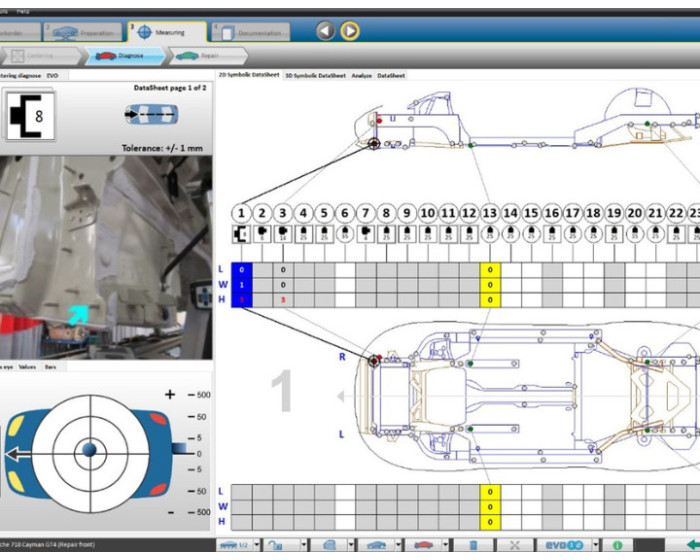Click the red car toolbar icon

pyautogui.click(x=423, y=545)
